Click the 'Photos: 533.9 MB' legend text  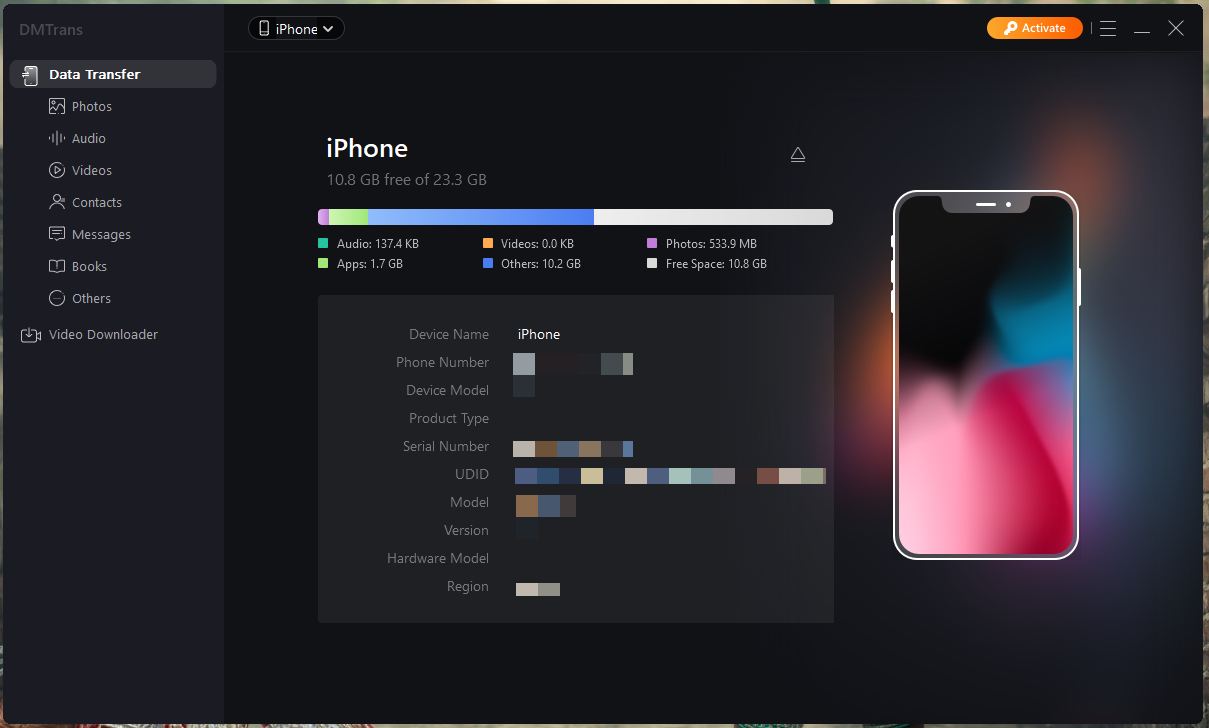point(711,243)
